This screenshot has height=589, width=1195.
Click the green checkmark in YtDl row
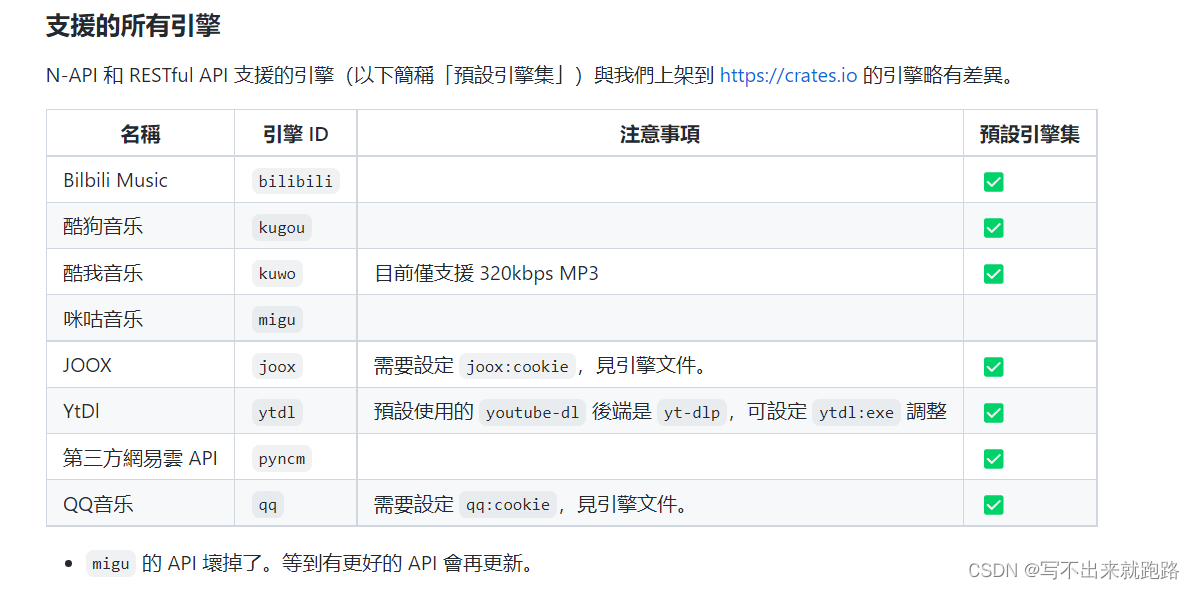(993, 413)
